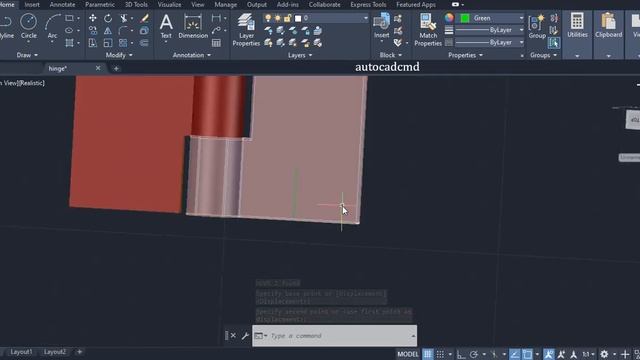
Task: Activate the Copy tool
Action: click(93, 31)
